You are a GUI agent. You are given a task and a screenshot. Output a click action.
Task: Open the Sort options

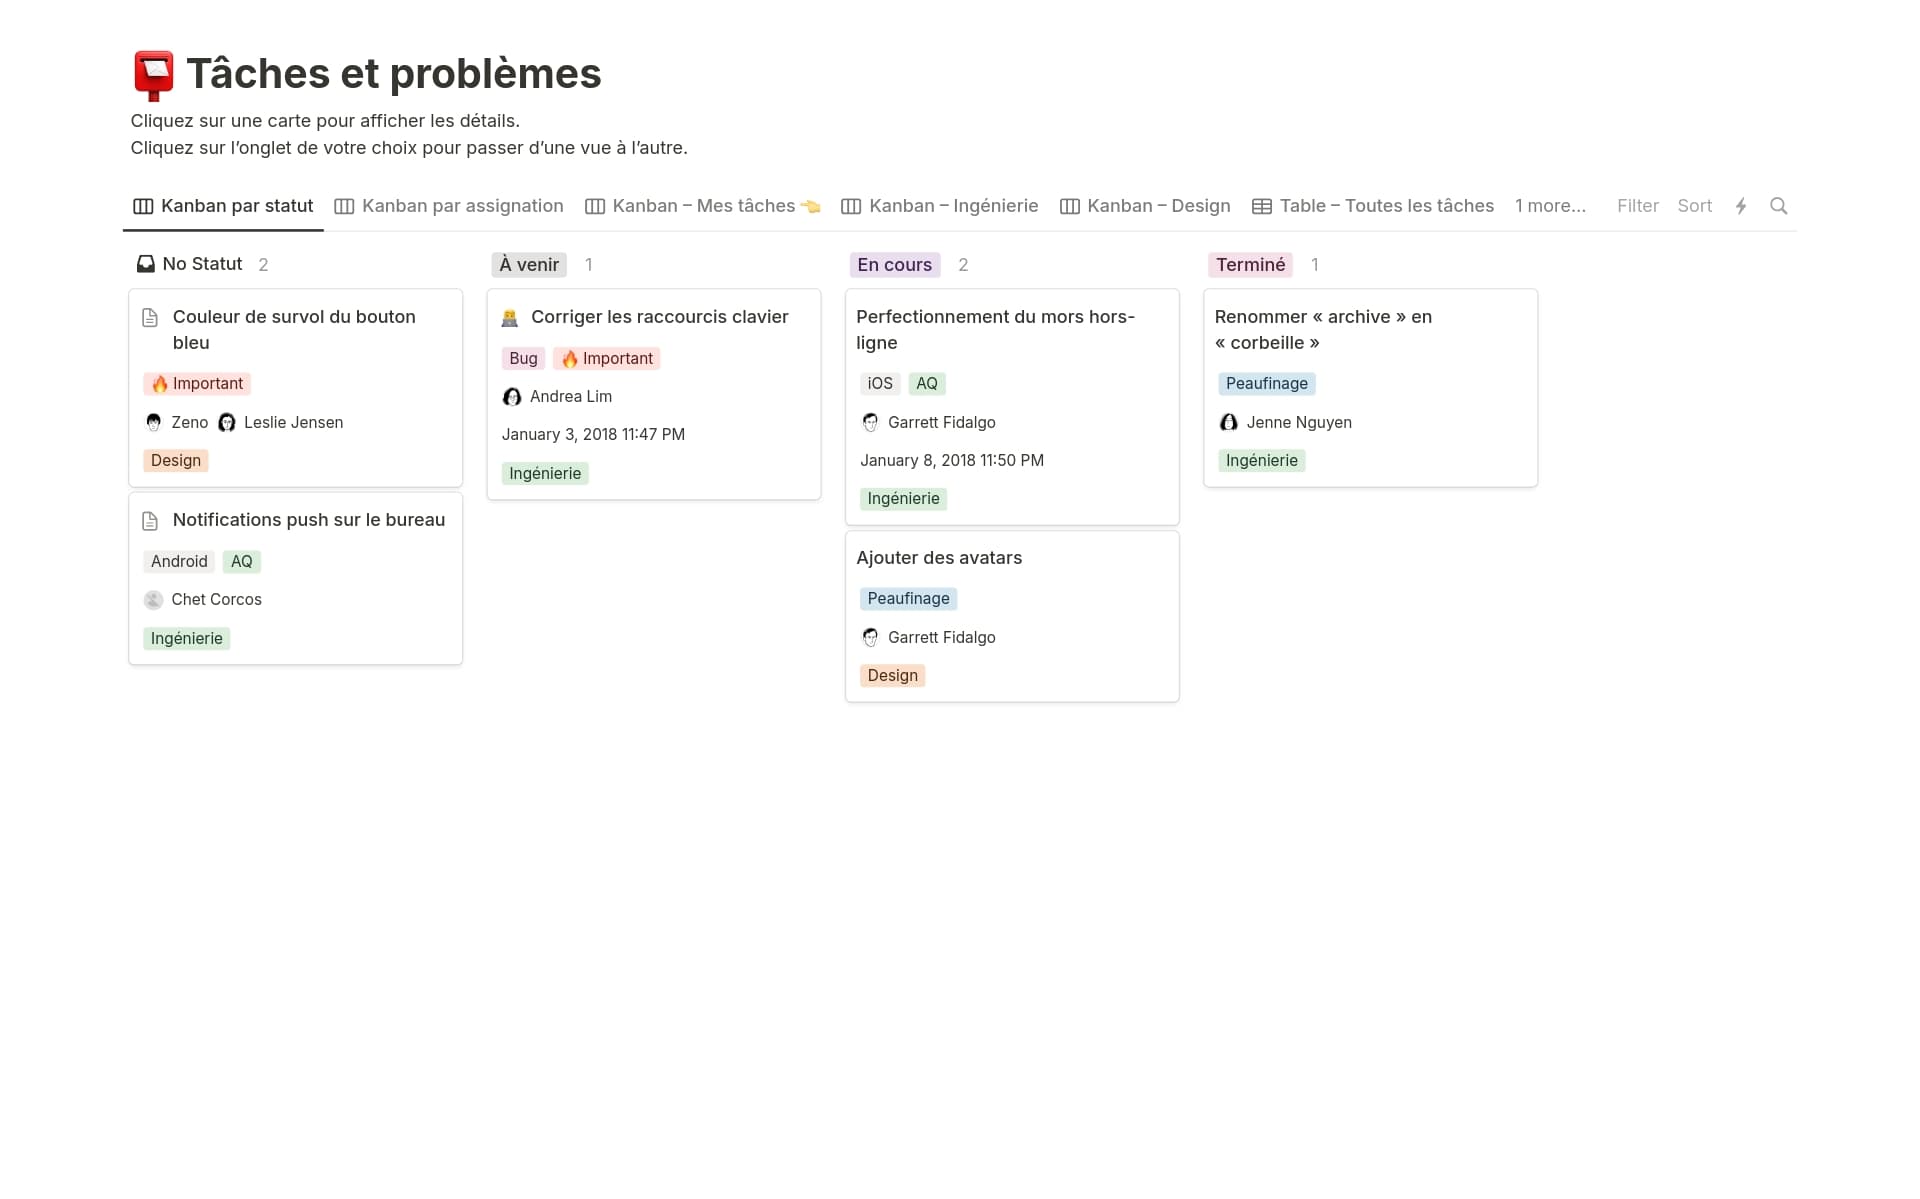(x=1694, y=206)
